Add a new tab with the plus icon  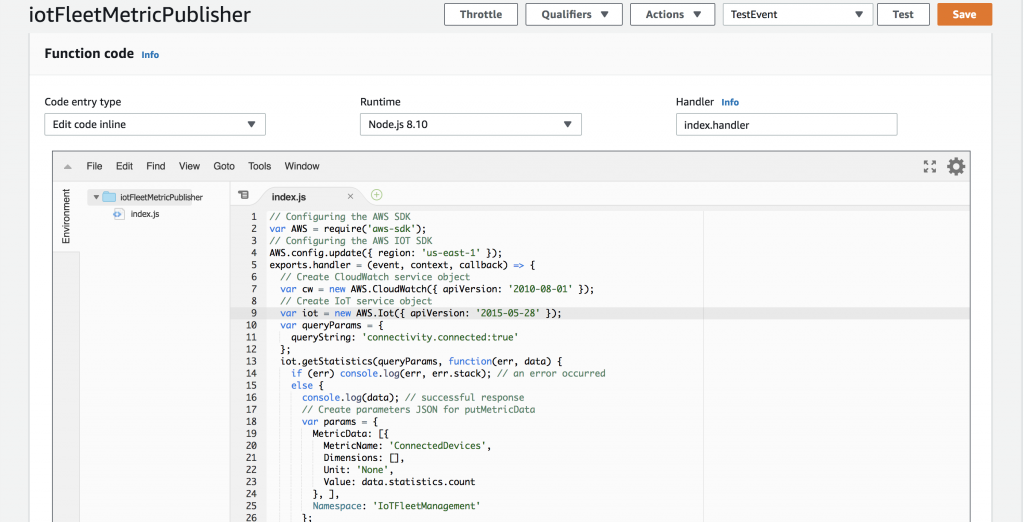coord(377,196)
